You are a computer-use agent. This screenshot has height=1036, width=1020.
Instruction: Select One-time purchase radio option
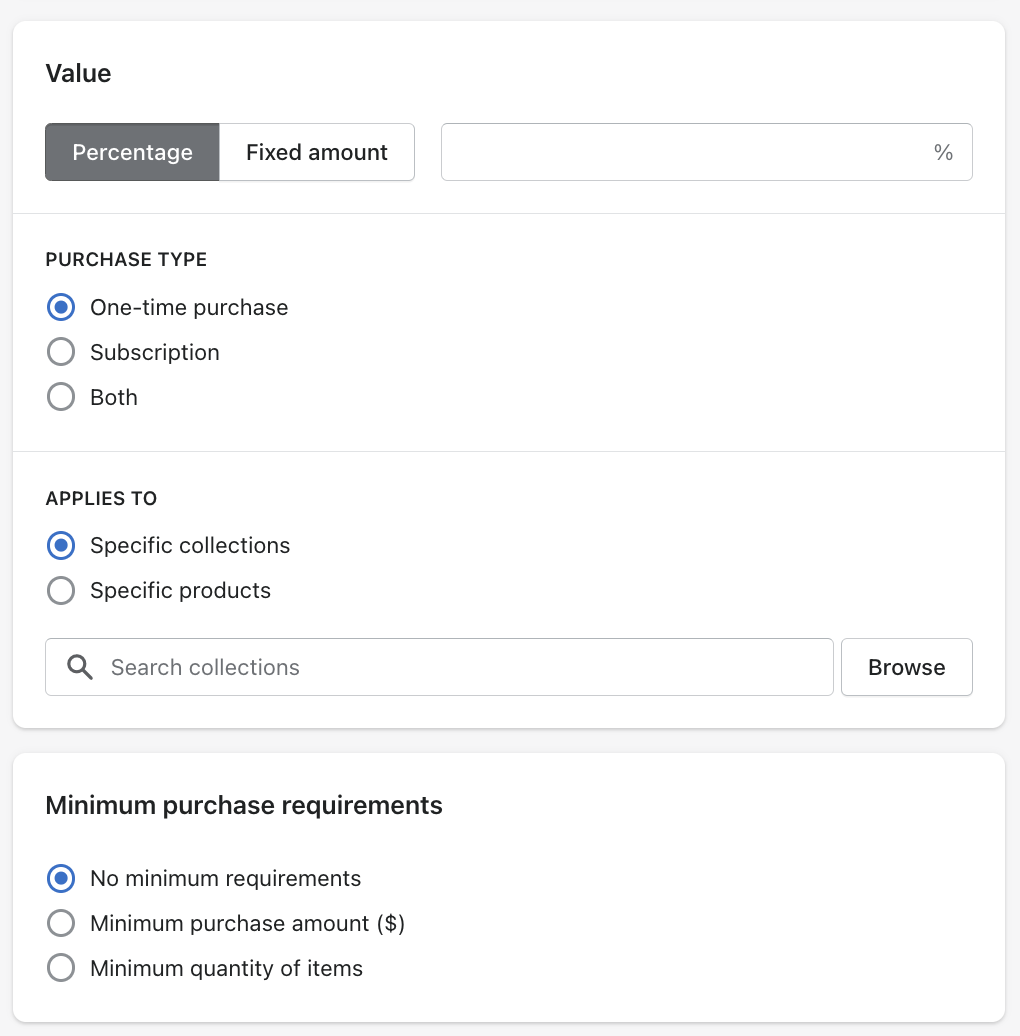pos(61,308)
